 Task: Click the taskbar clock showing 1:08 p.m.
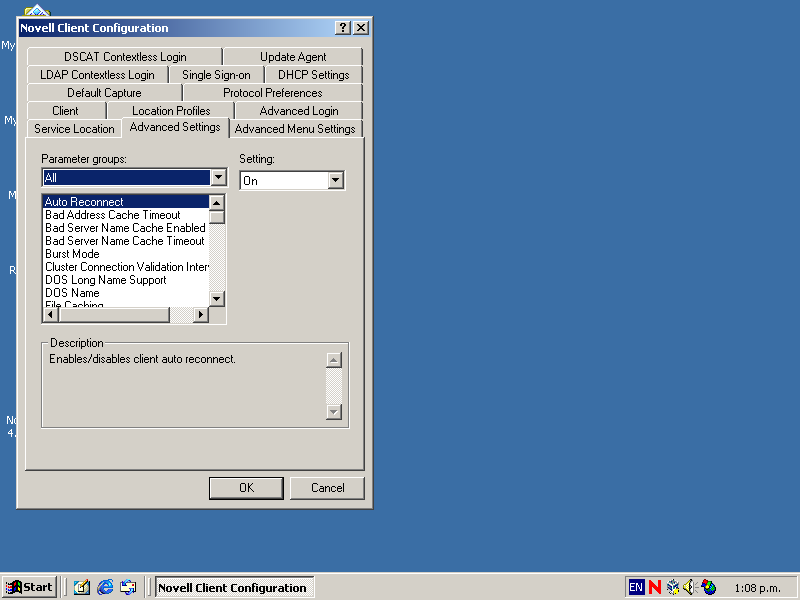pos(757,588)
